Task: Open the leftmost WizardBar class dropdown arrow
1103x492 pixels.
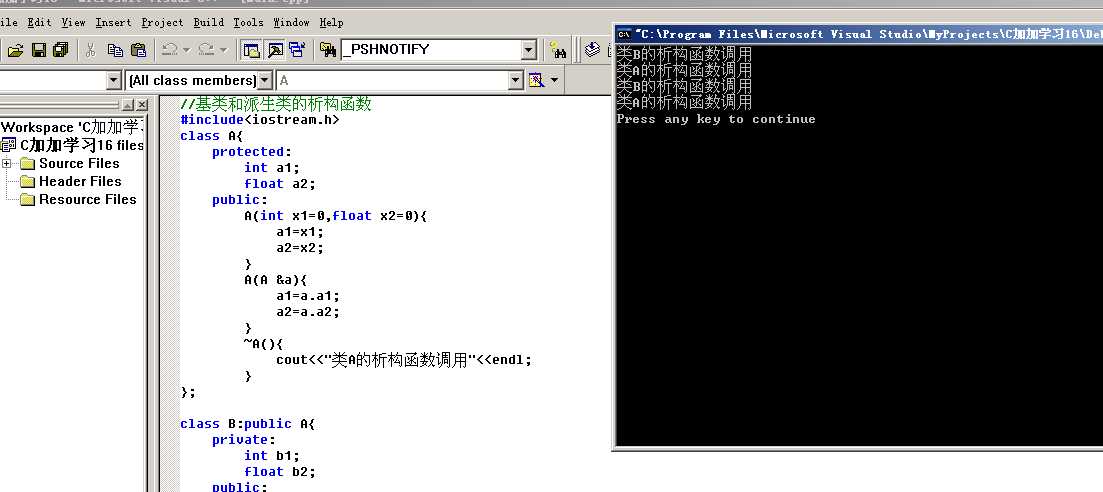Action: tap(114, 80)
